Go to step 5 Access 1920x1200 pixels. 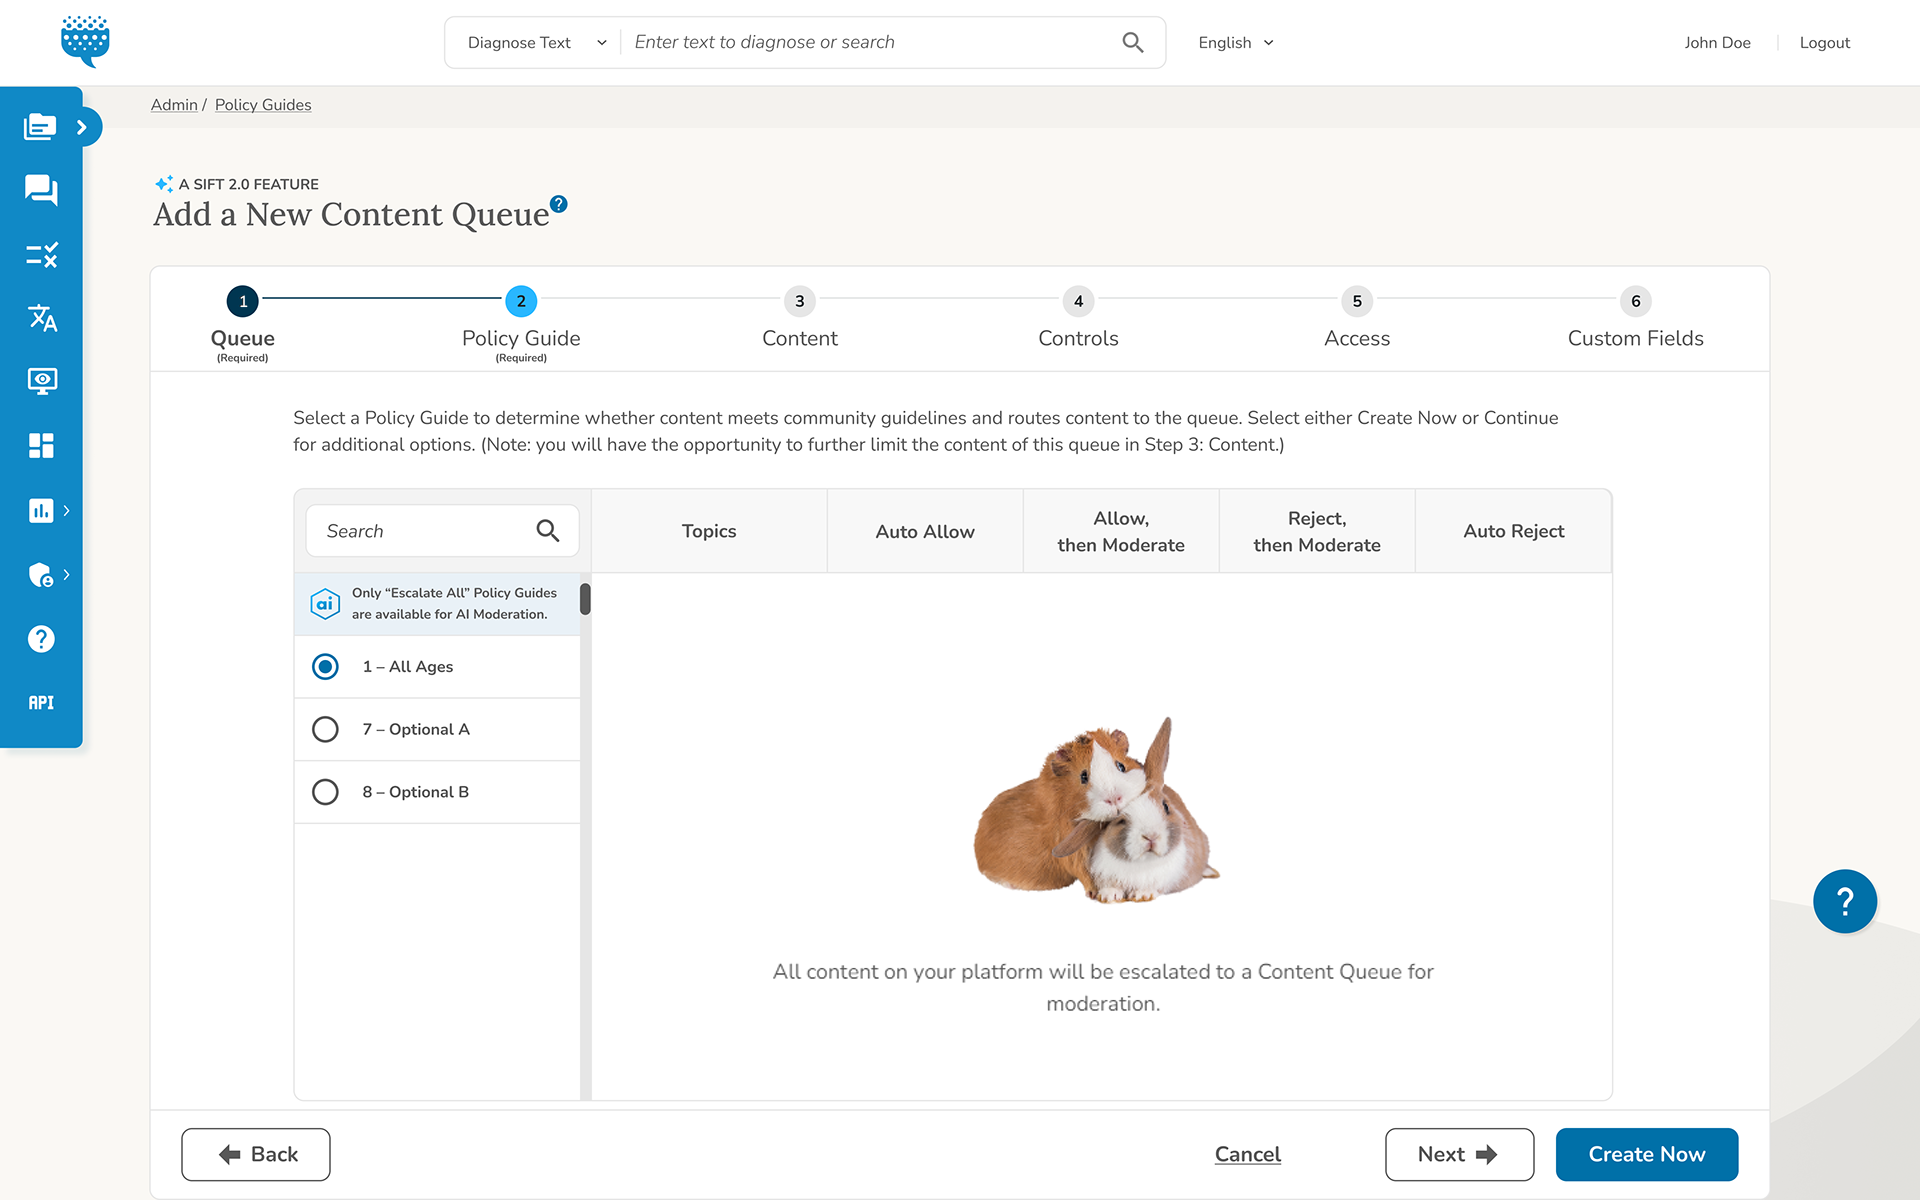[1357, 320]
